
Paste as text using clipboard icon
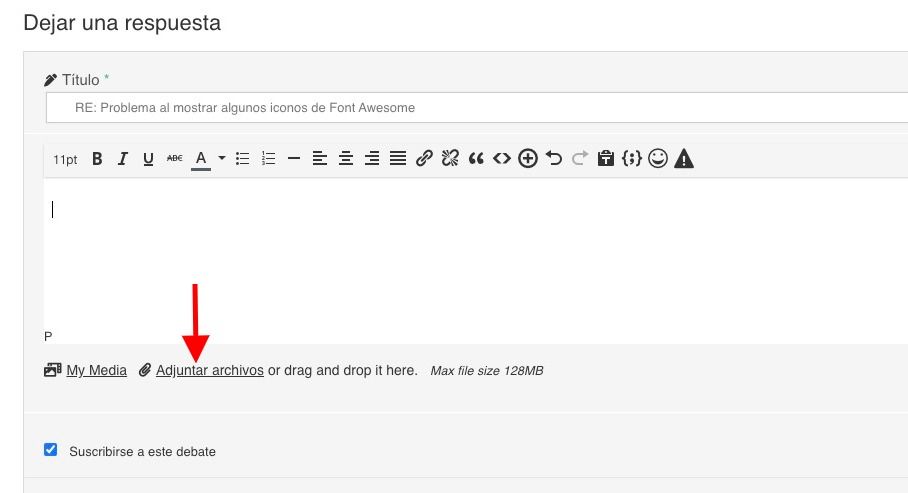click(x=606, y=158)
